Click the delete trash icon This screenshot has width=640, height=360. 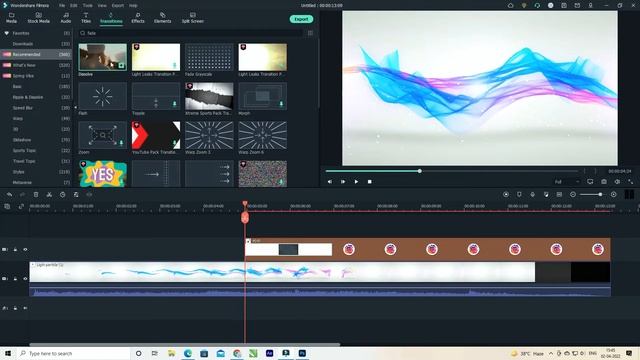point(36,195)
